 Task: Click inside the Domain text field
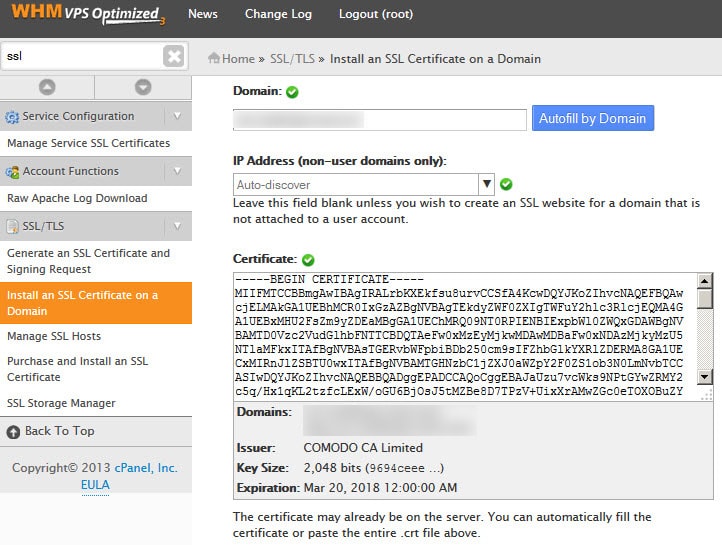[x=380, y=120]
